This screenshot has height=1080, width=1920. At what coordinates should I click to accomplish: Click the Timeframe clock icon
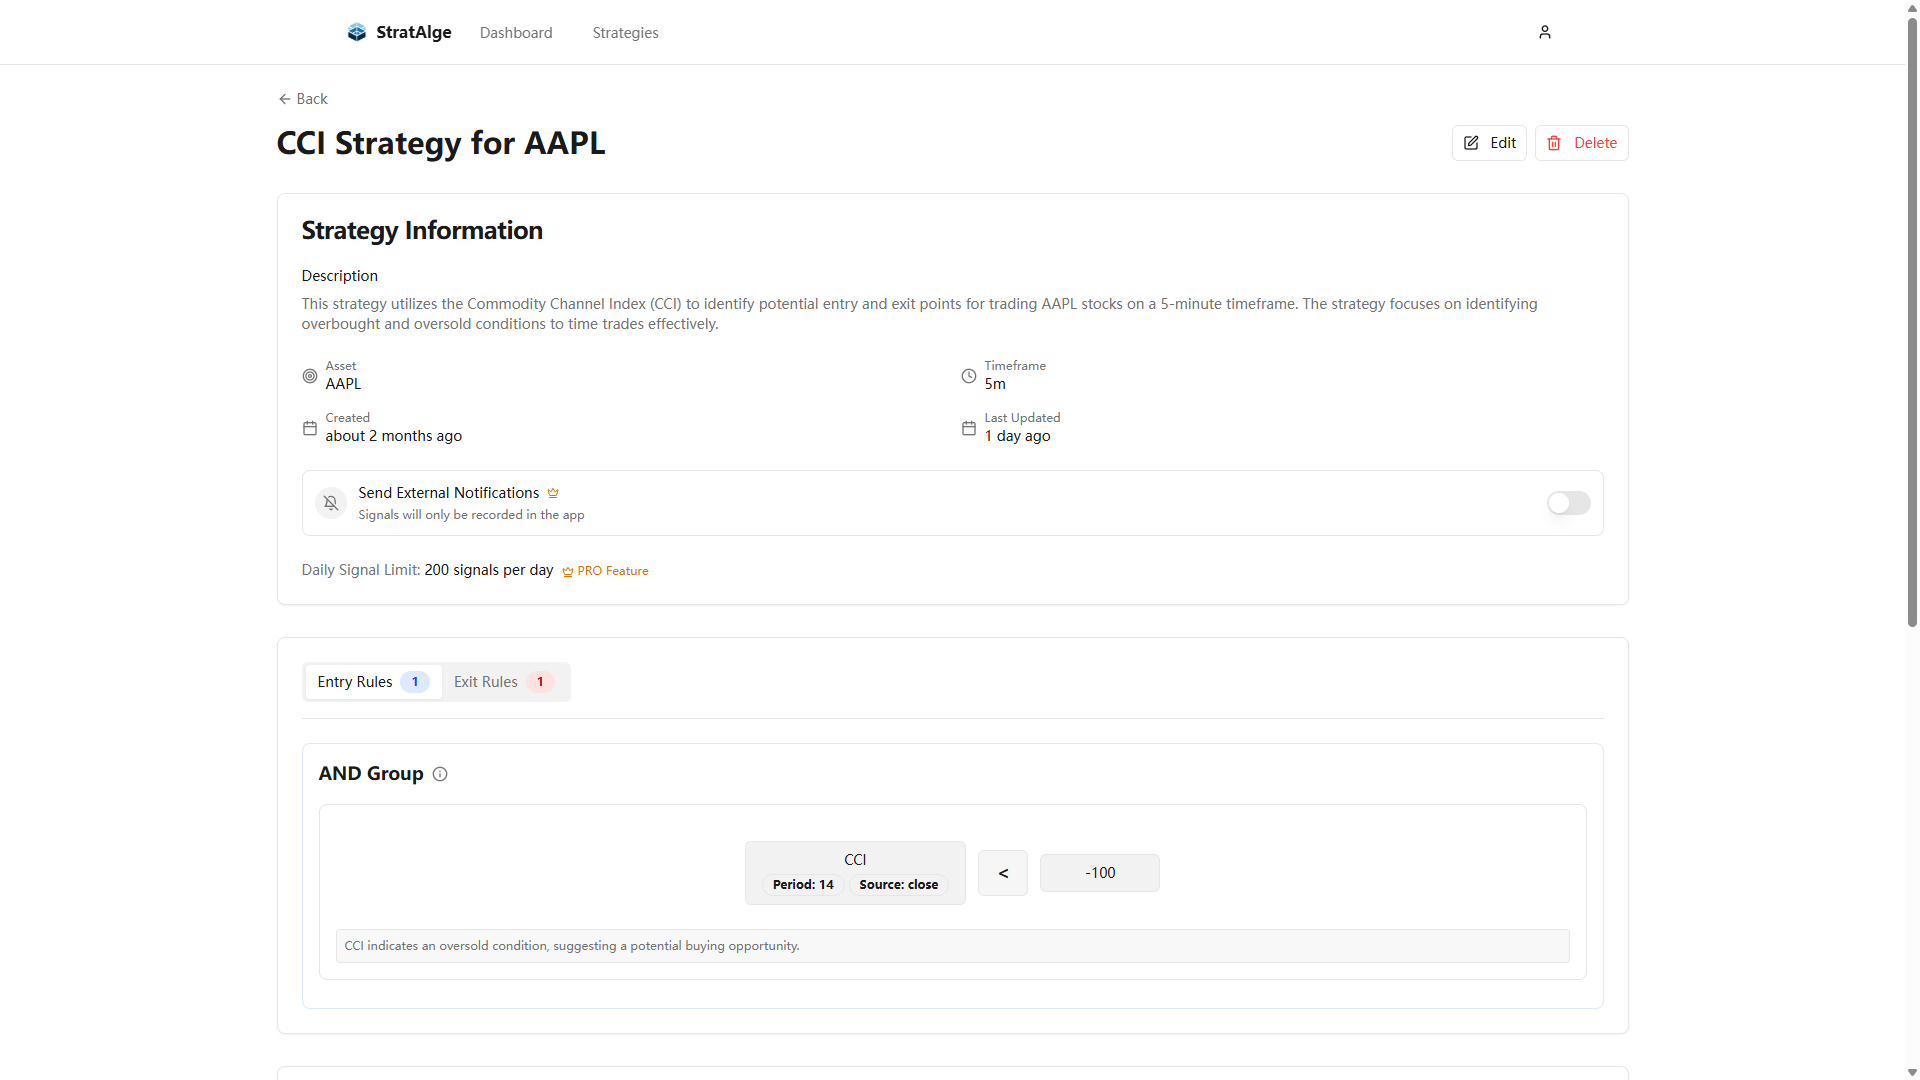click(x=968, y=376)
